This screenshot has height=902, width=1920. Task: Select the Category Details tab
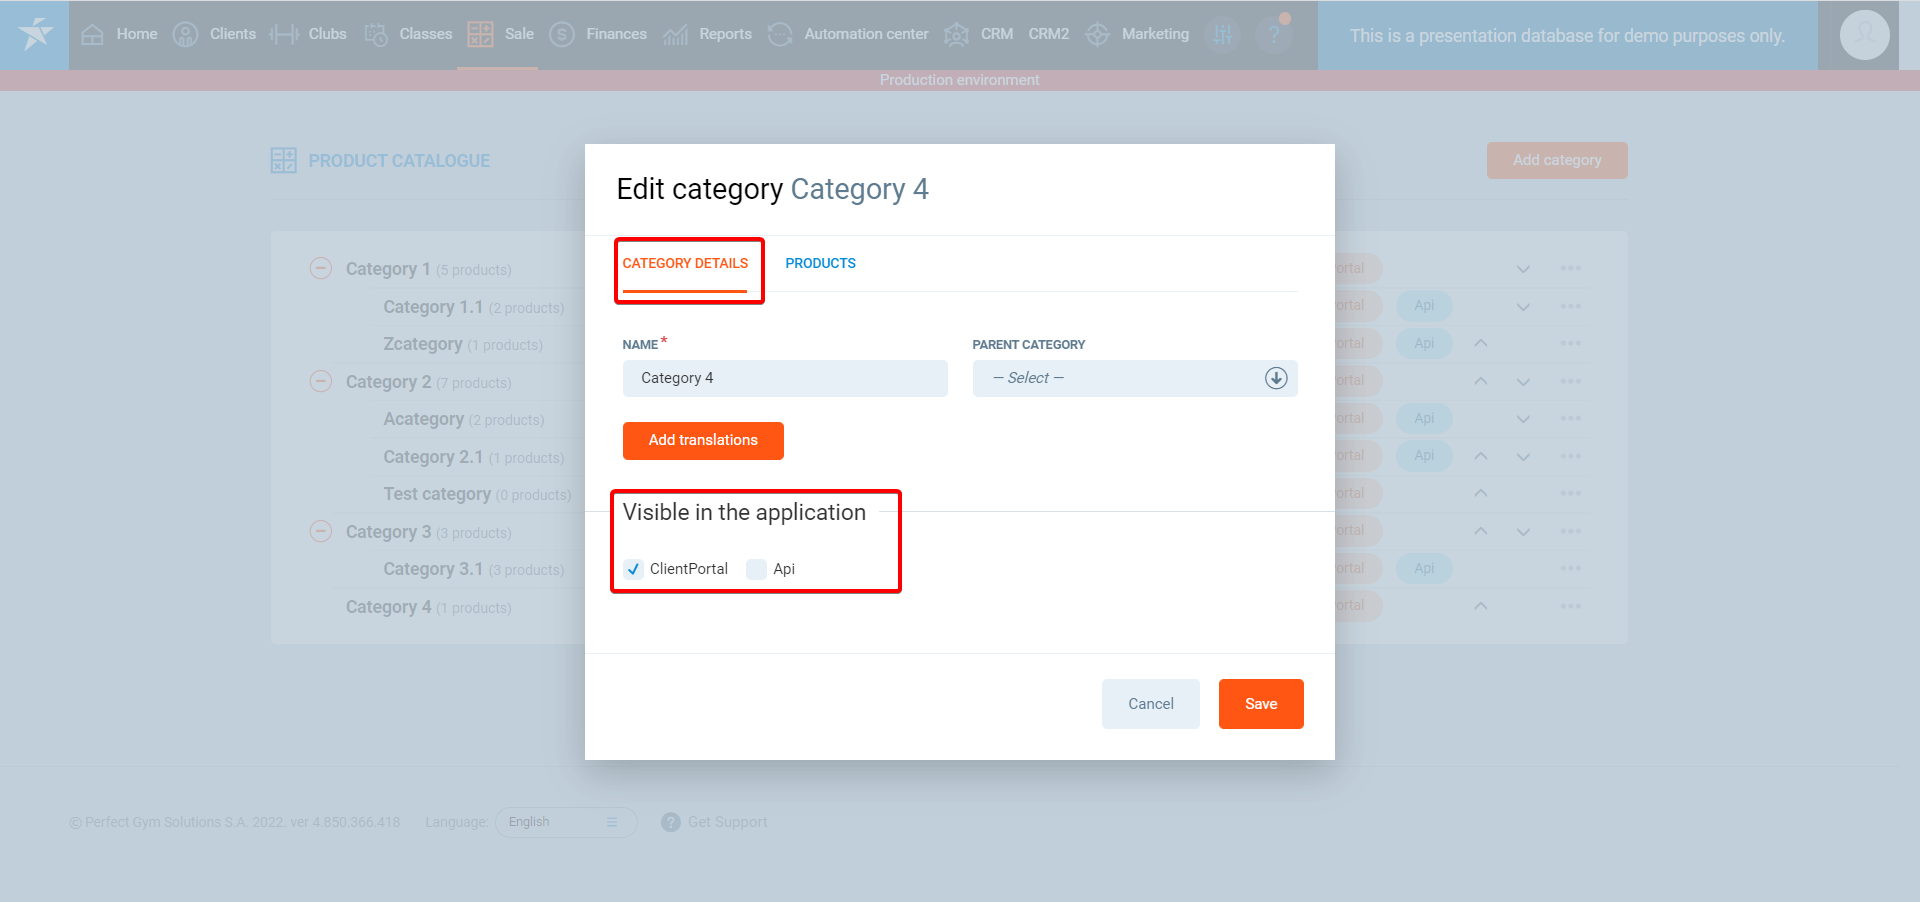(x=685, y=263)
